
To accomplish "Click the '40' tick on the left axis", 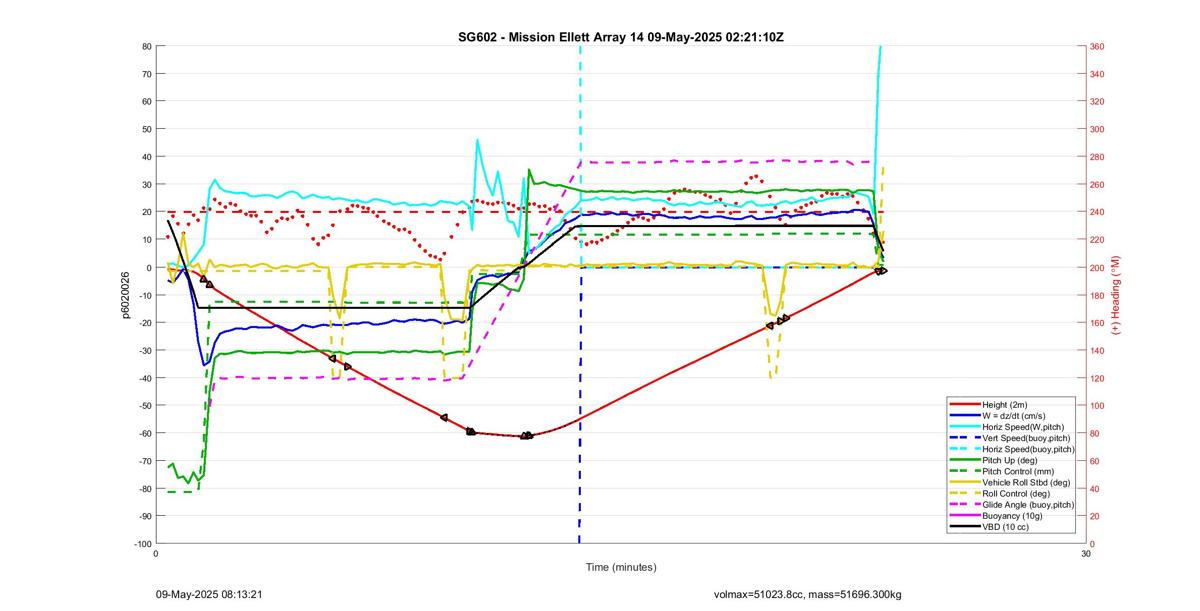I will tap(146, 157).
